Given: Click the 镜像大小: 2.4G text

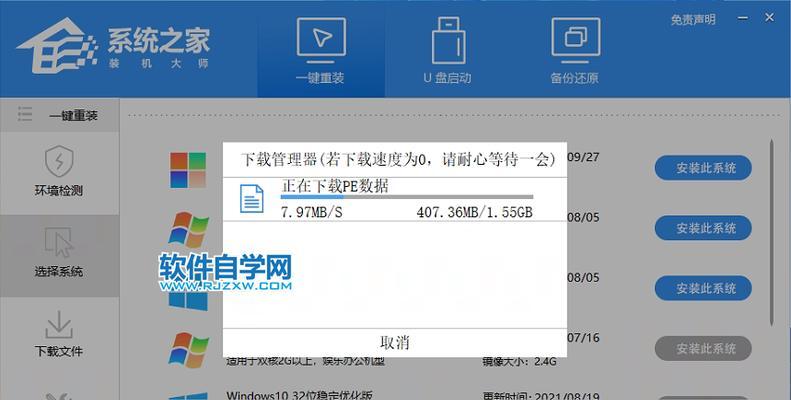Looking at the screenshot, I should click(x=519, y=361).
